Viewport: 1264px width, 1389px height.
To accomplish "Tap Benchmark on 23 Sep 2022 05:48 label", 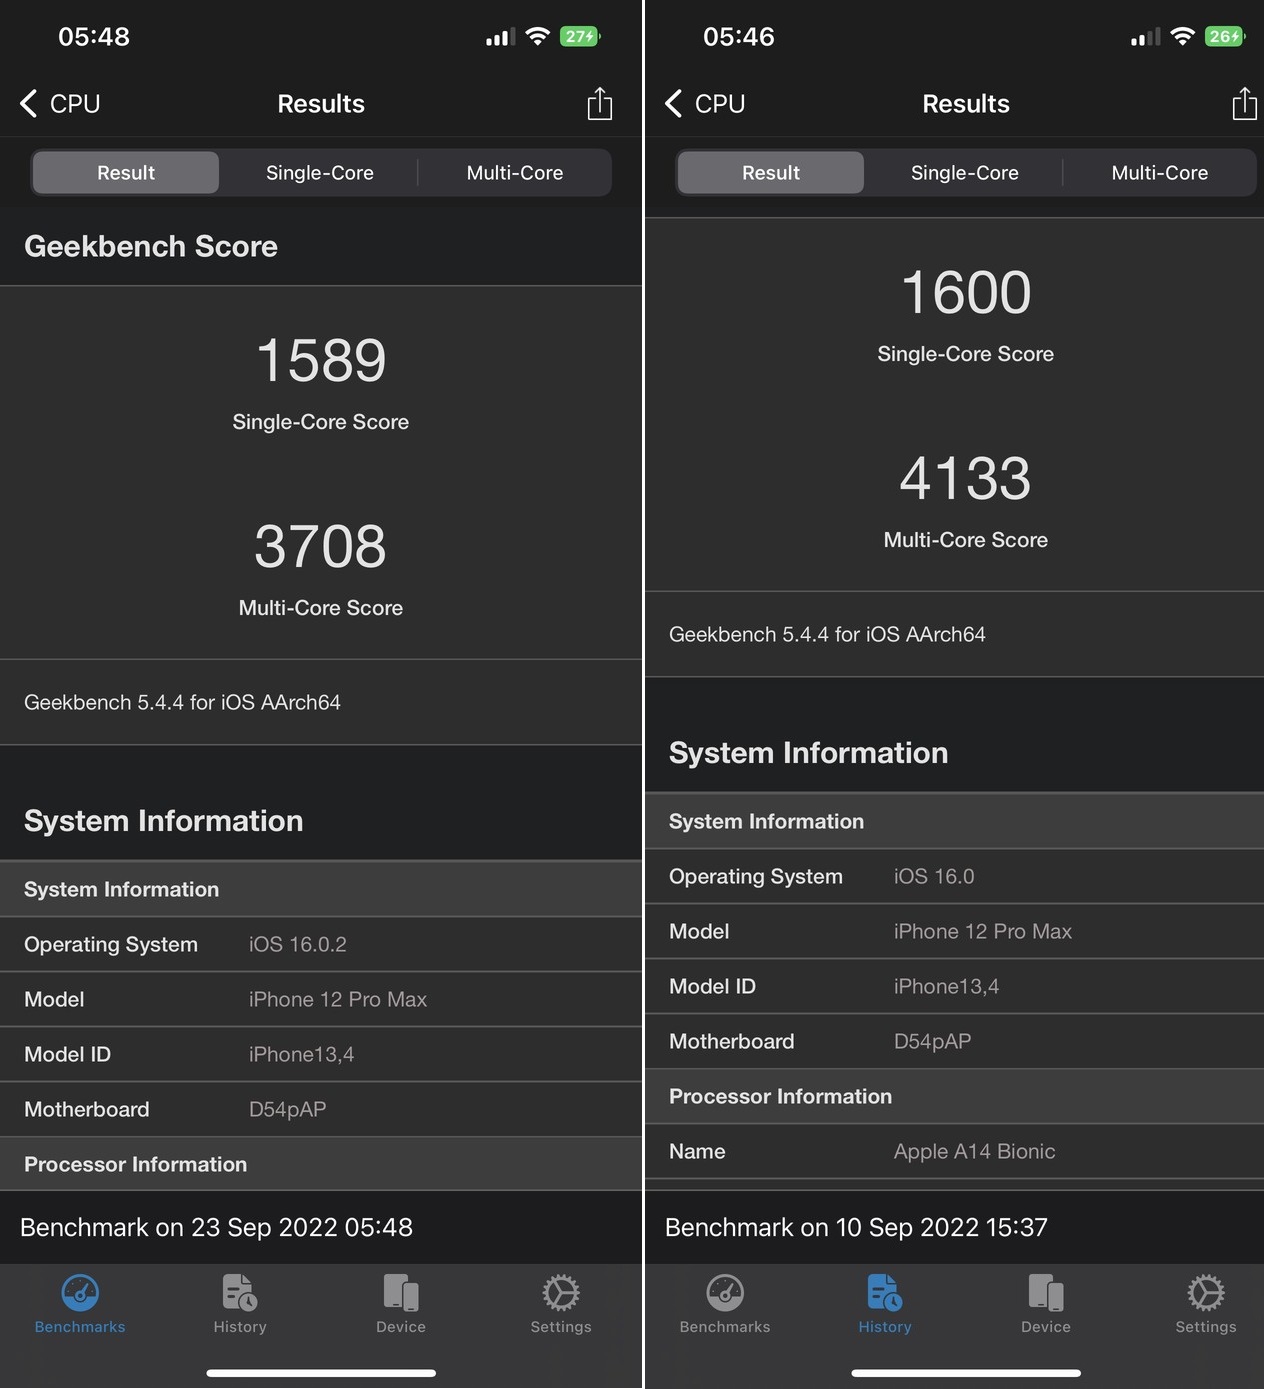I will [216, 1227].
